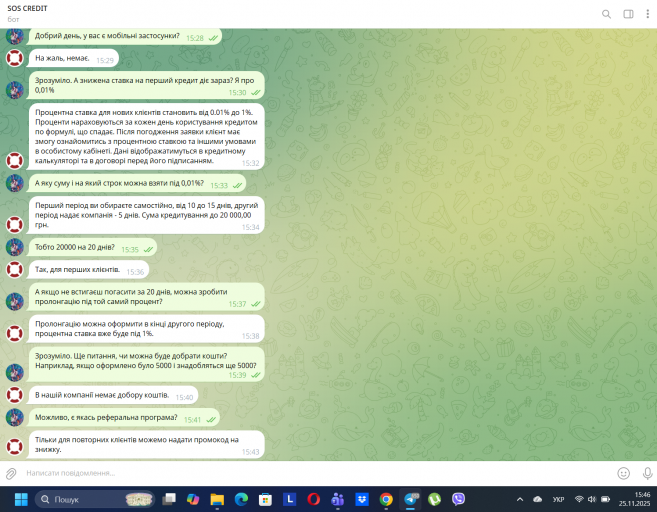Open the emoji picker smiley icon
657x512 pixels.
tap(623, 473)
